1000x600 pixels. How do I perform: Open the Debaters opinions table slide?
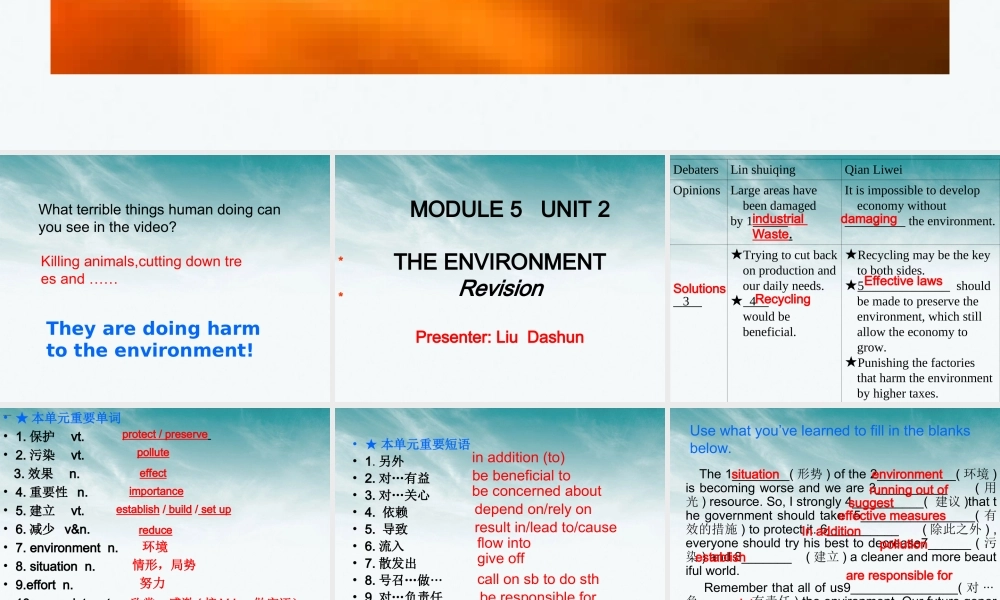(835, 279)
